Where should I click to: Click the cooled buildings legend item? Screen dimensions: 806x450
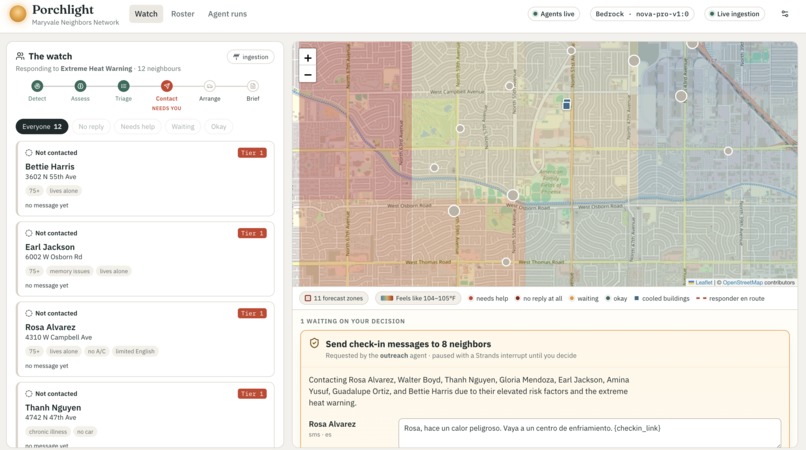662,298
